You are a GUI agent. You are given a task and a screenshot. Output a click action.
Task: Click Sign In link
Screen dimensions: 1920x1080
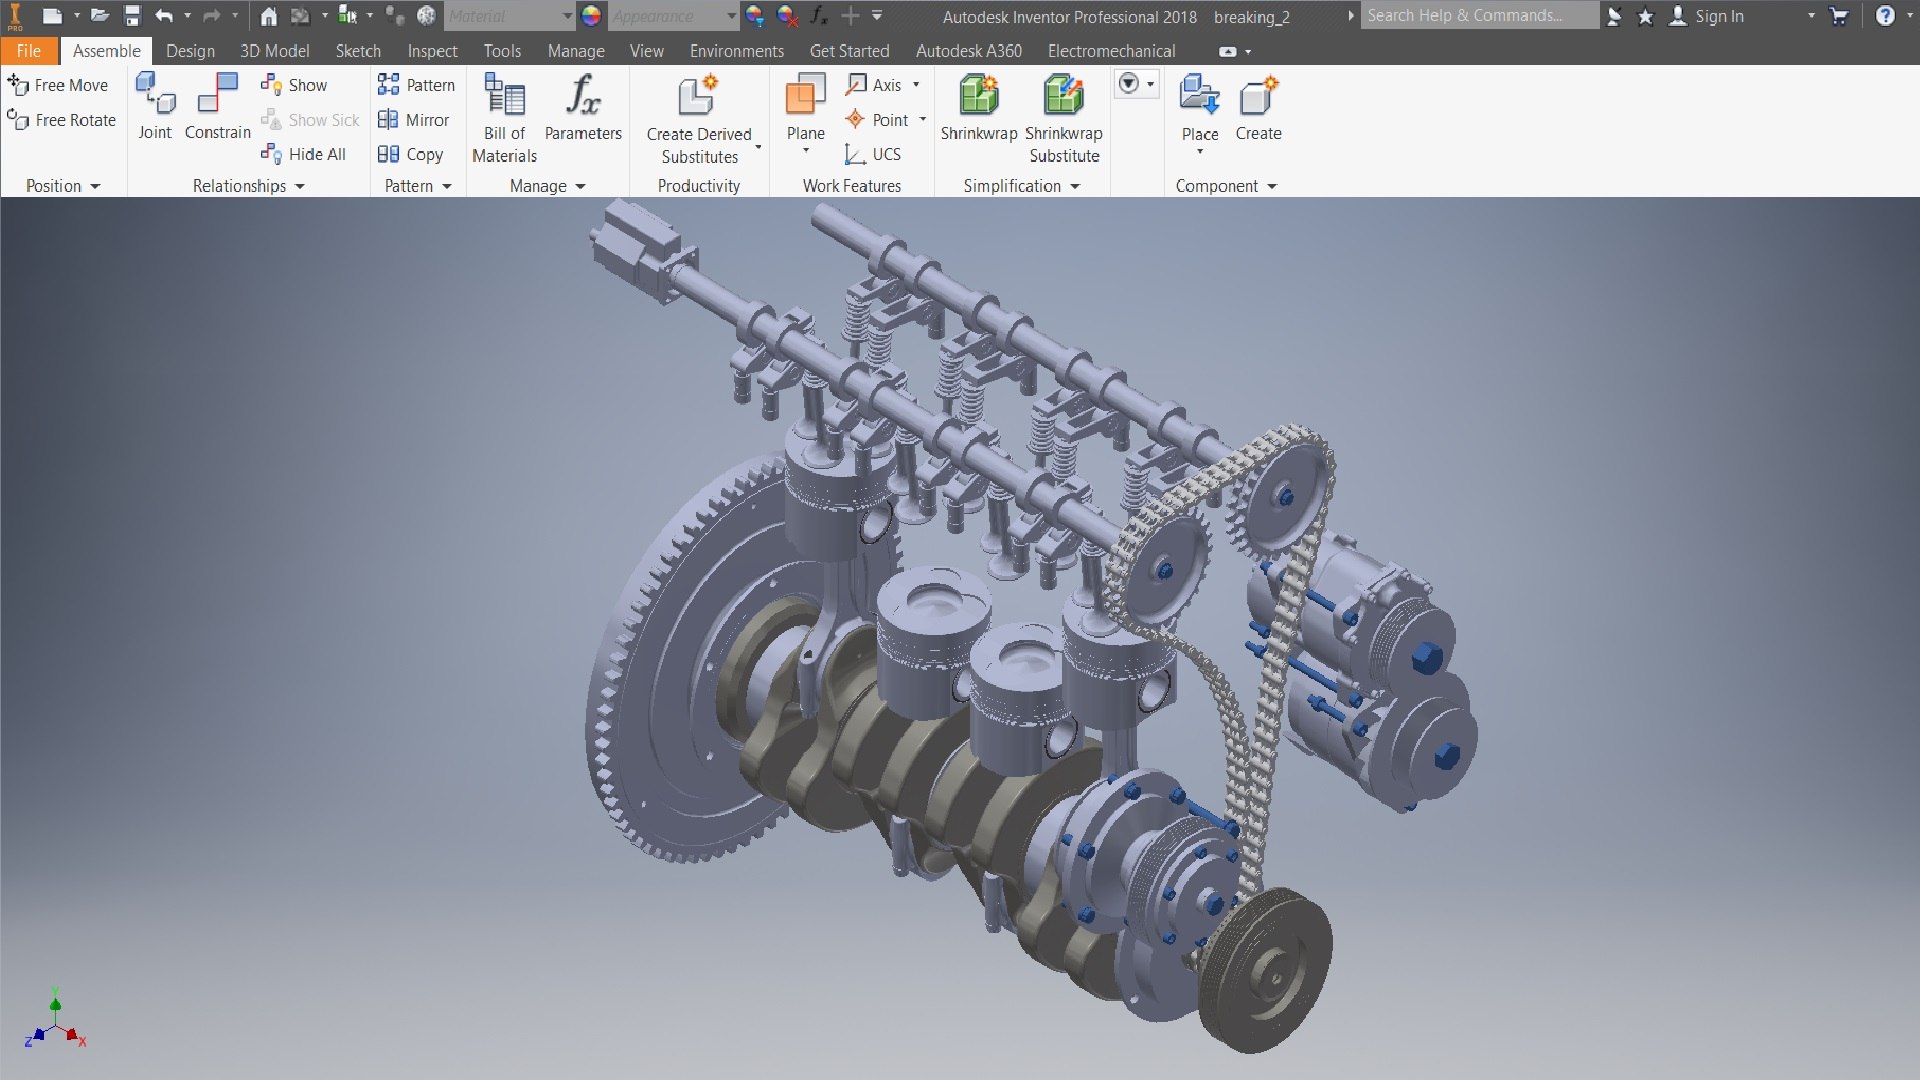[1719, 16]
